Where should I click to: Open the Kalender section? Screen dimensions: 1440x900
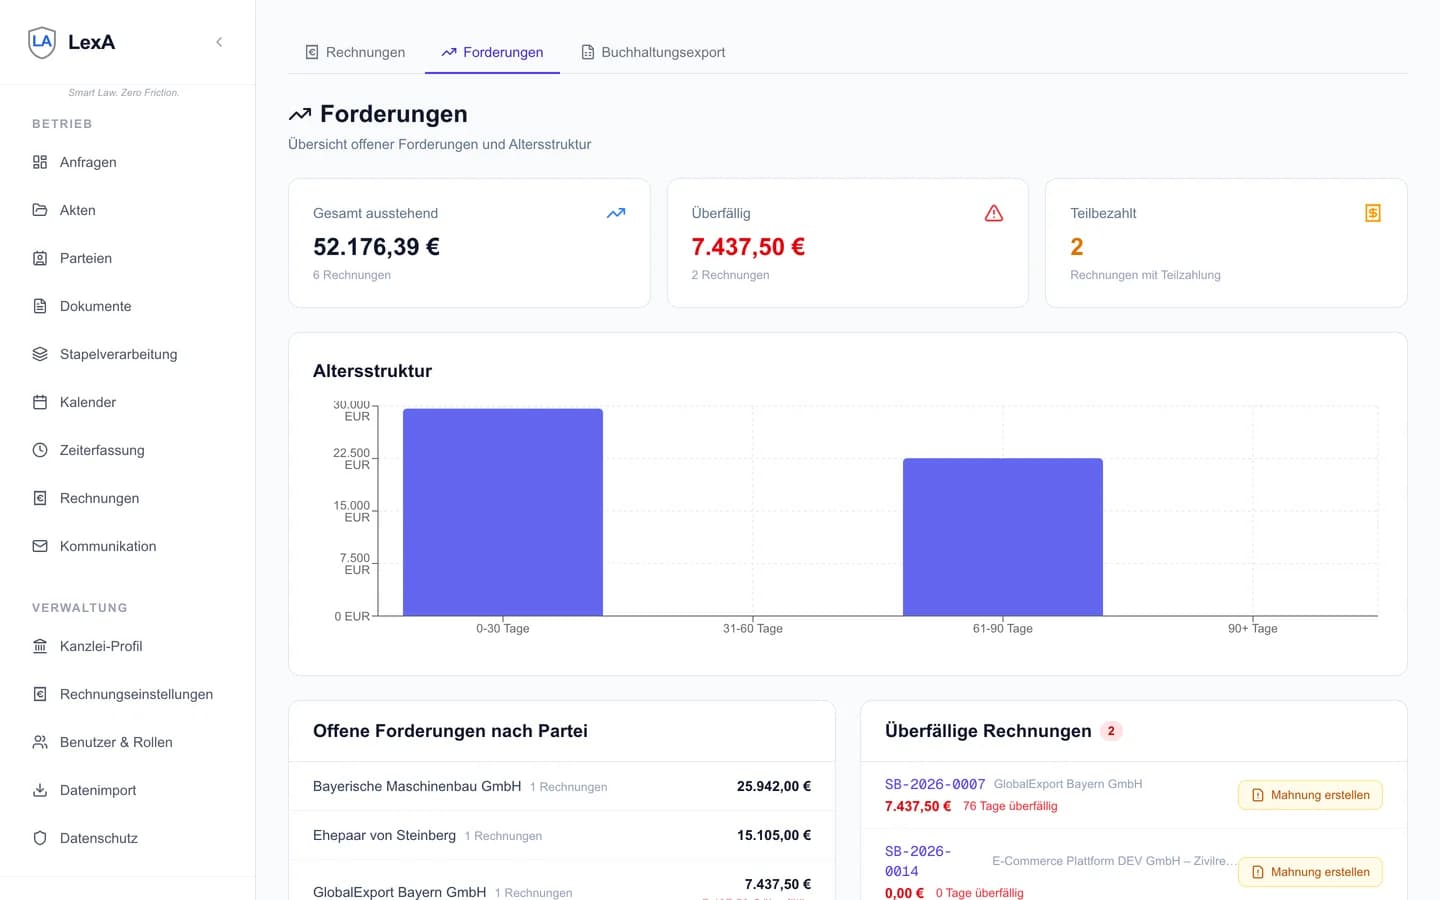[x=88, y=402]
